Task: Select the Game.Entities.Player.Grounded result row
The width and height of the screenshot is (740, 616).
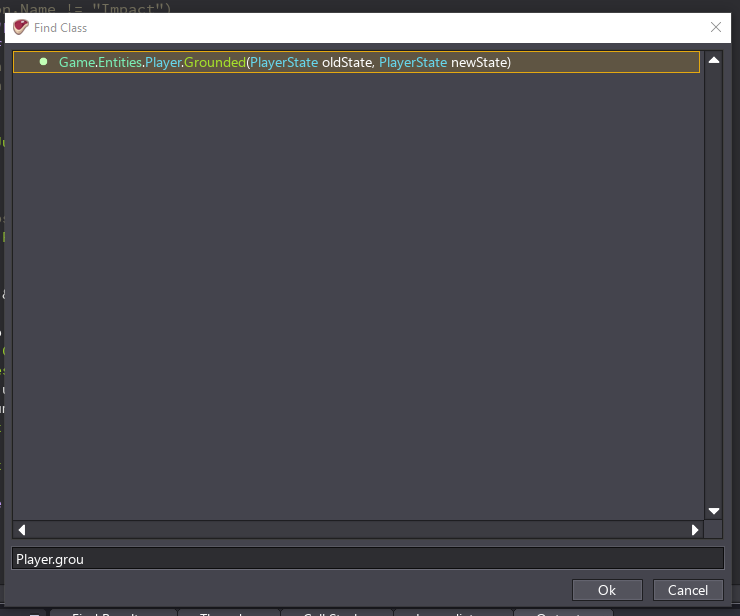Action: click(356, 62)
